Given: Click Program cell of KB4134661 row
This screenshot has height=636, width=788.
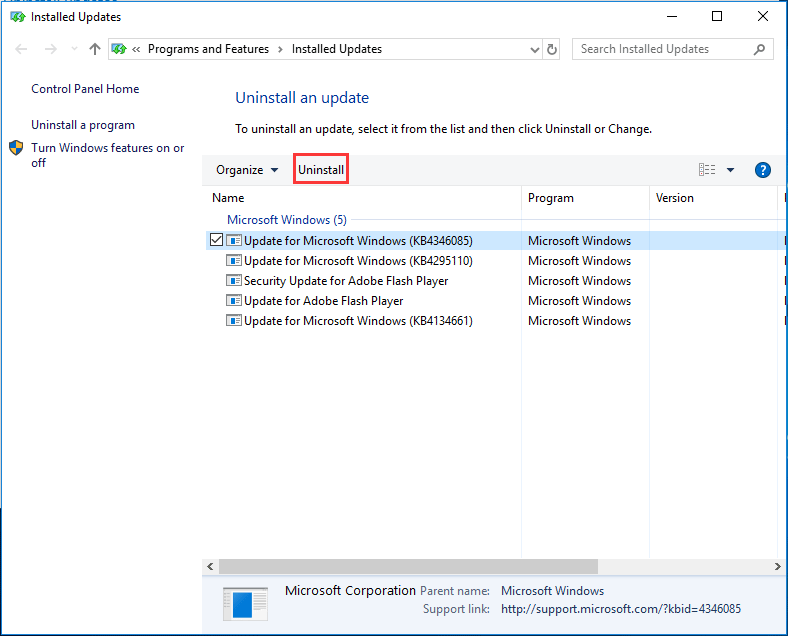Looking at the screenshot, I should (x=579, y=321).
